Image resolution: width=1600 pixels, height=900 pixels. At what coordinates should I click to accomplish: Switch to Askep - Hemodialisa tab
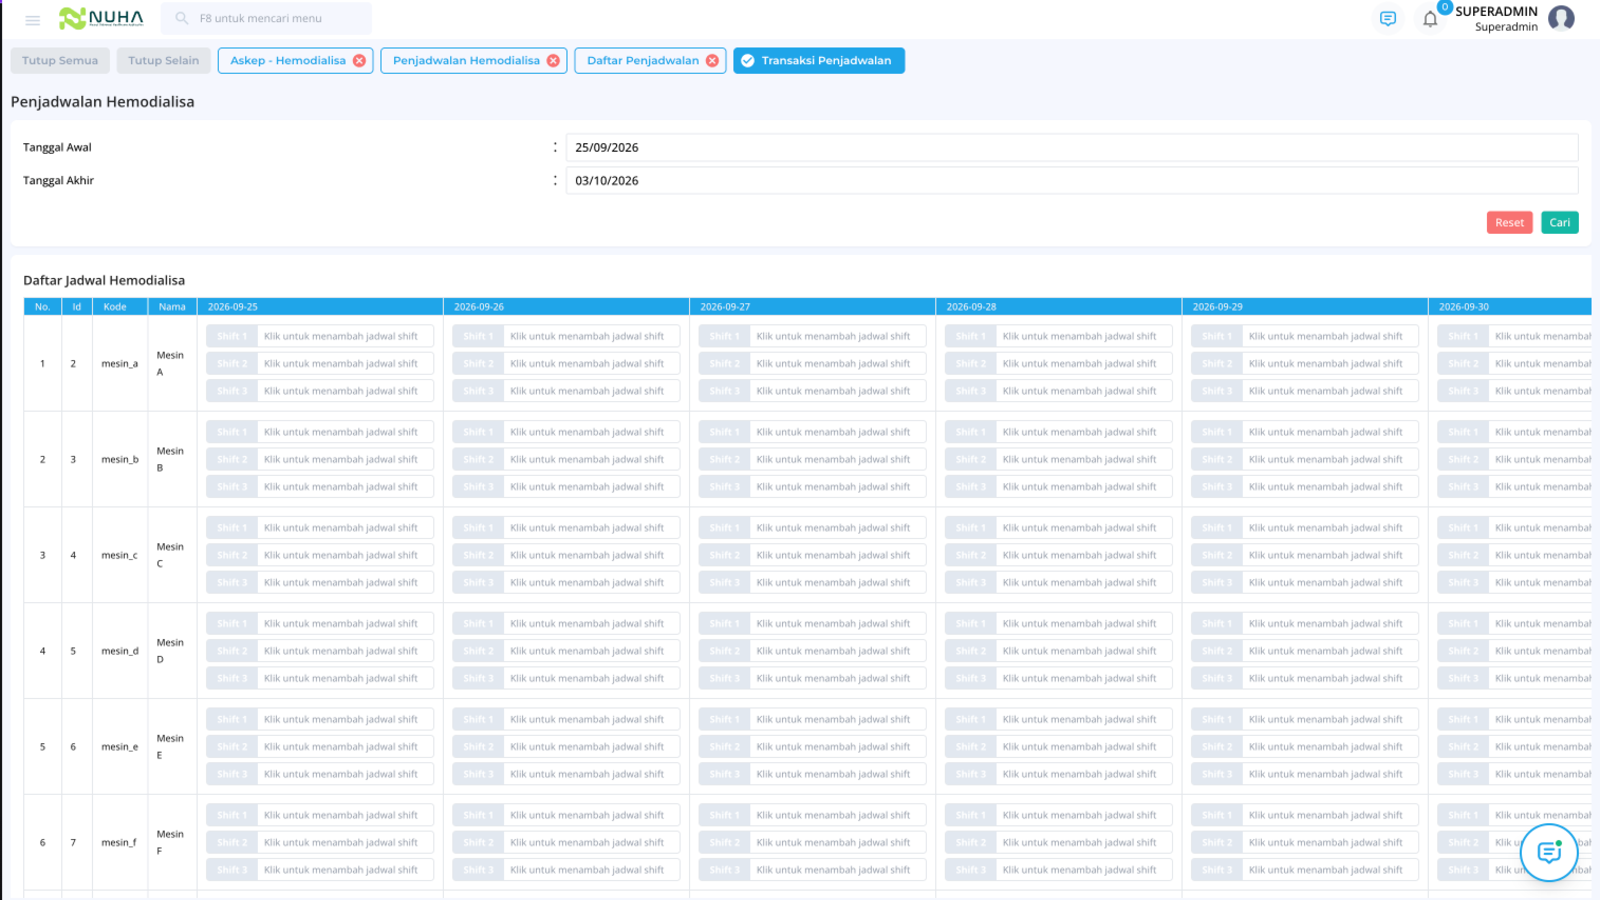pos(288,61)
